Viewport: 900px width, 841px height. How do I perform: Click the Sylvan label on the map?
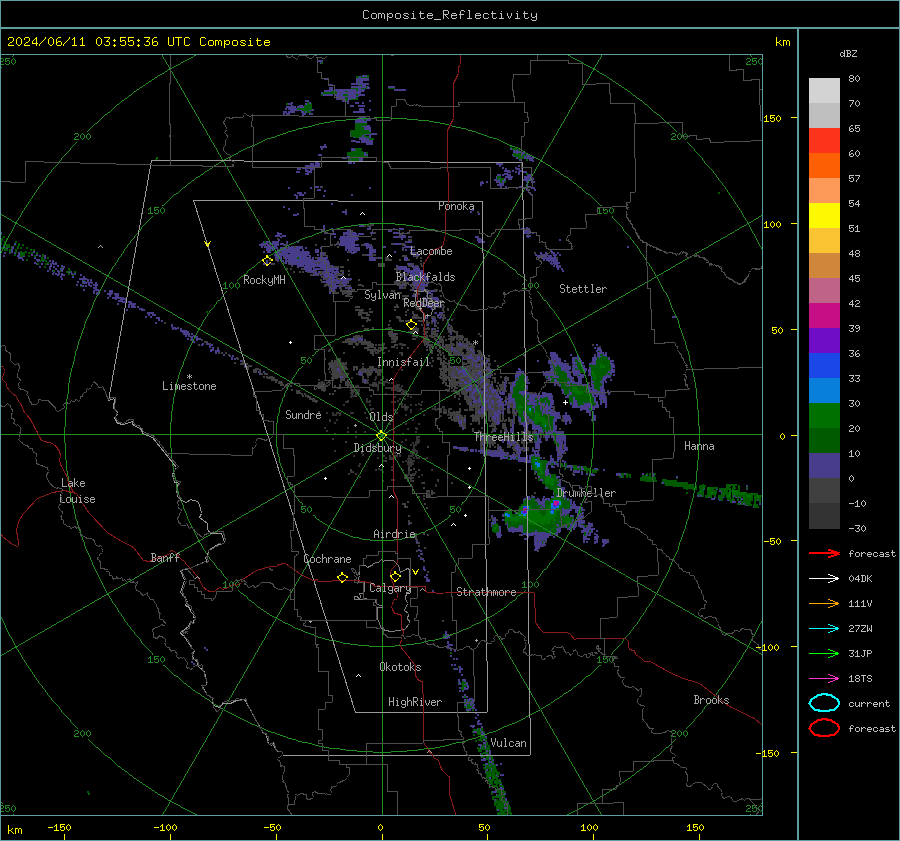382,295
